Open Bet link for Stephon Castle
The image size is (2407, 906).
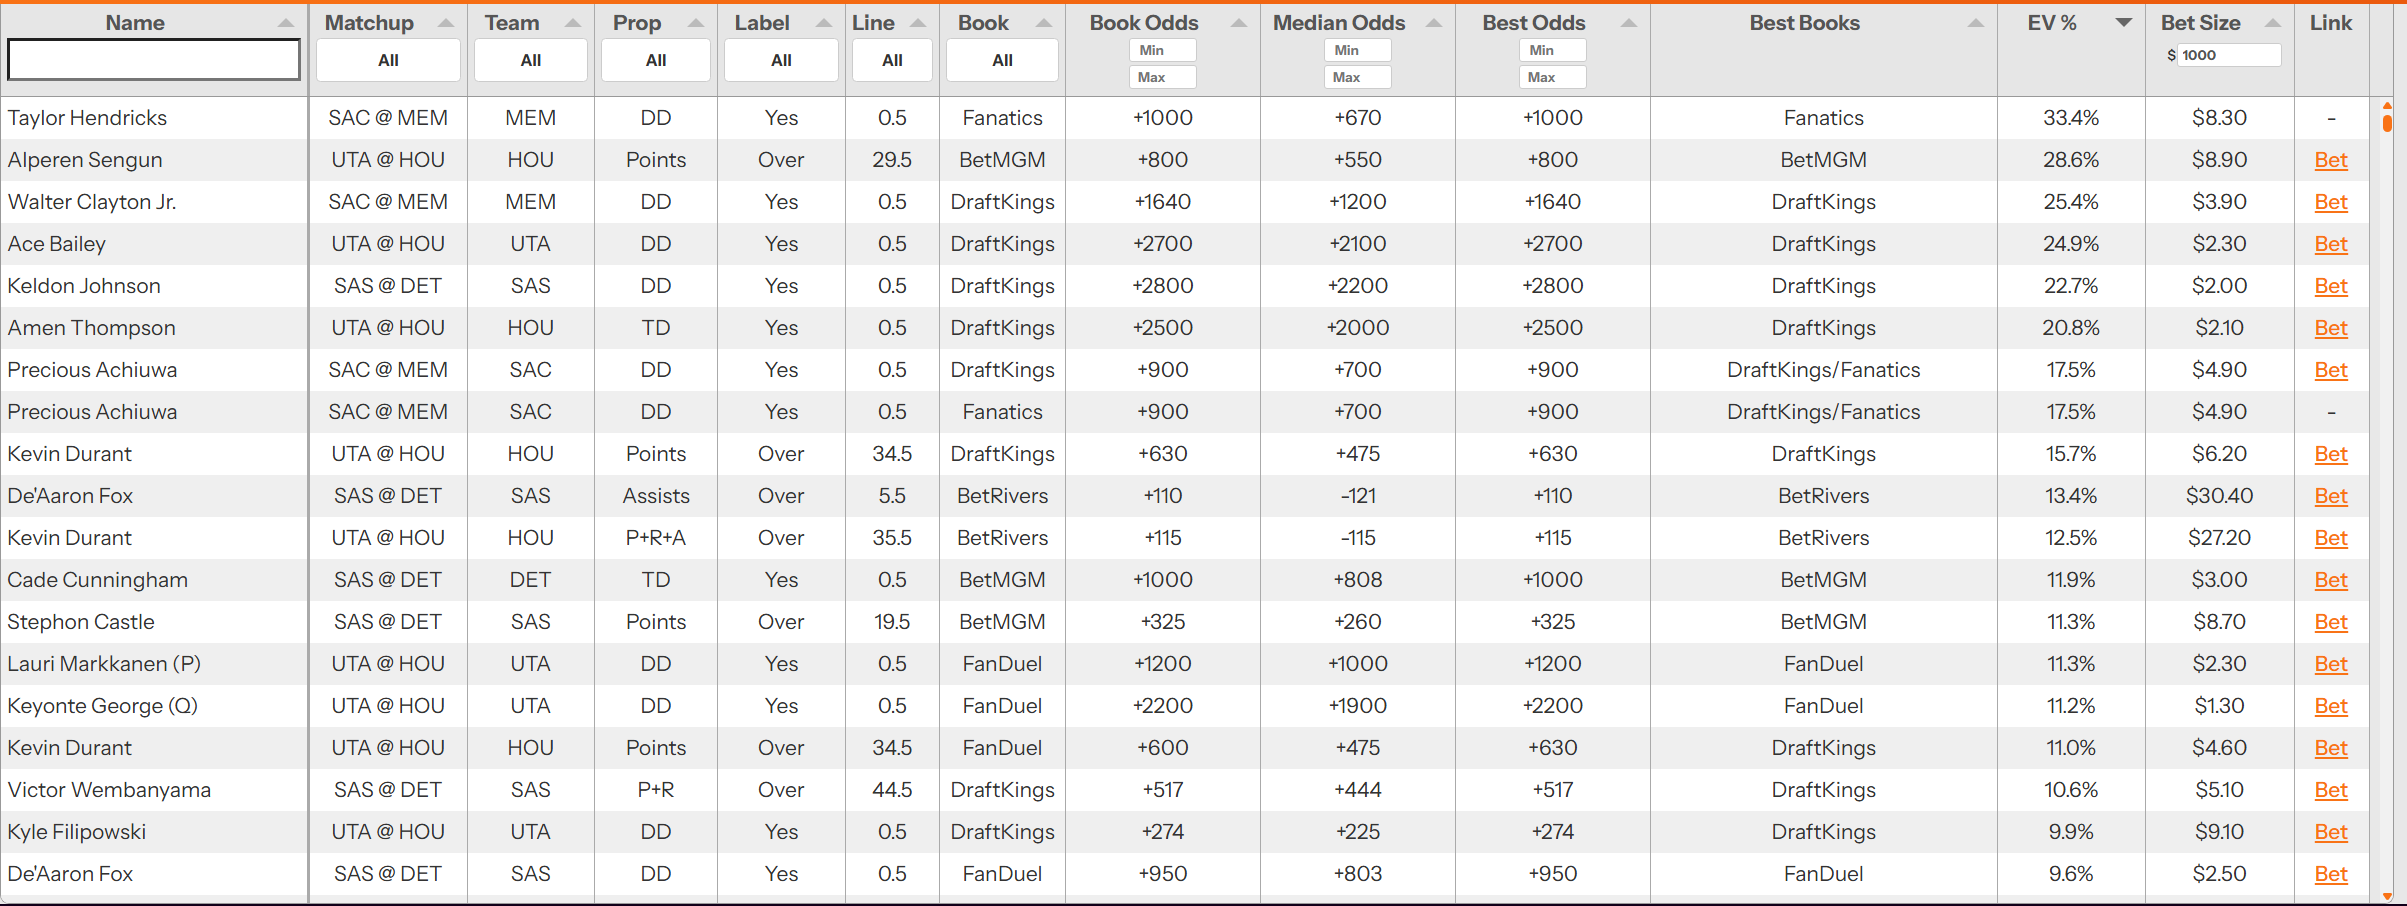2331,622
